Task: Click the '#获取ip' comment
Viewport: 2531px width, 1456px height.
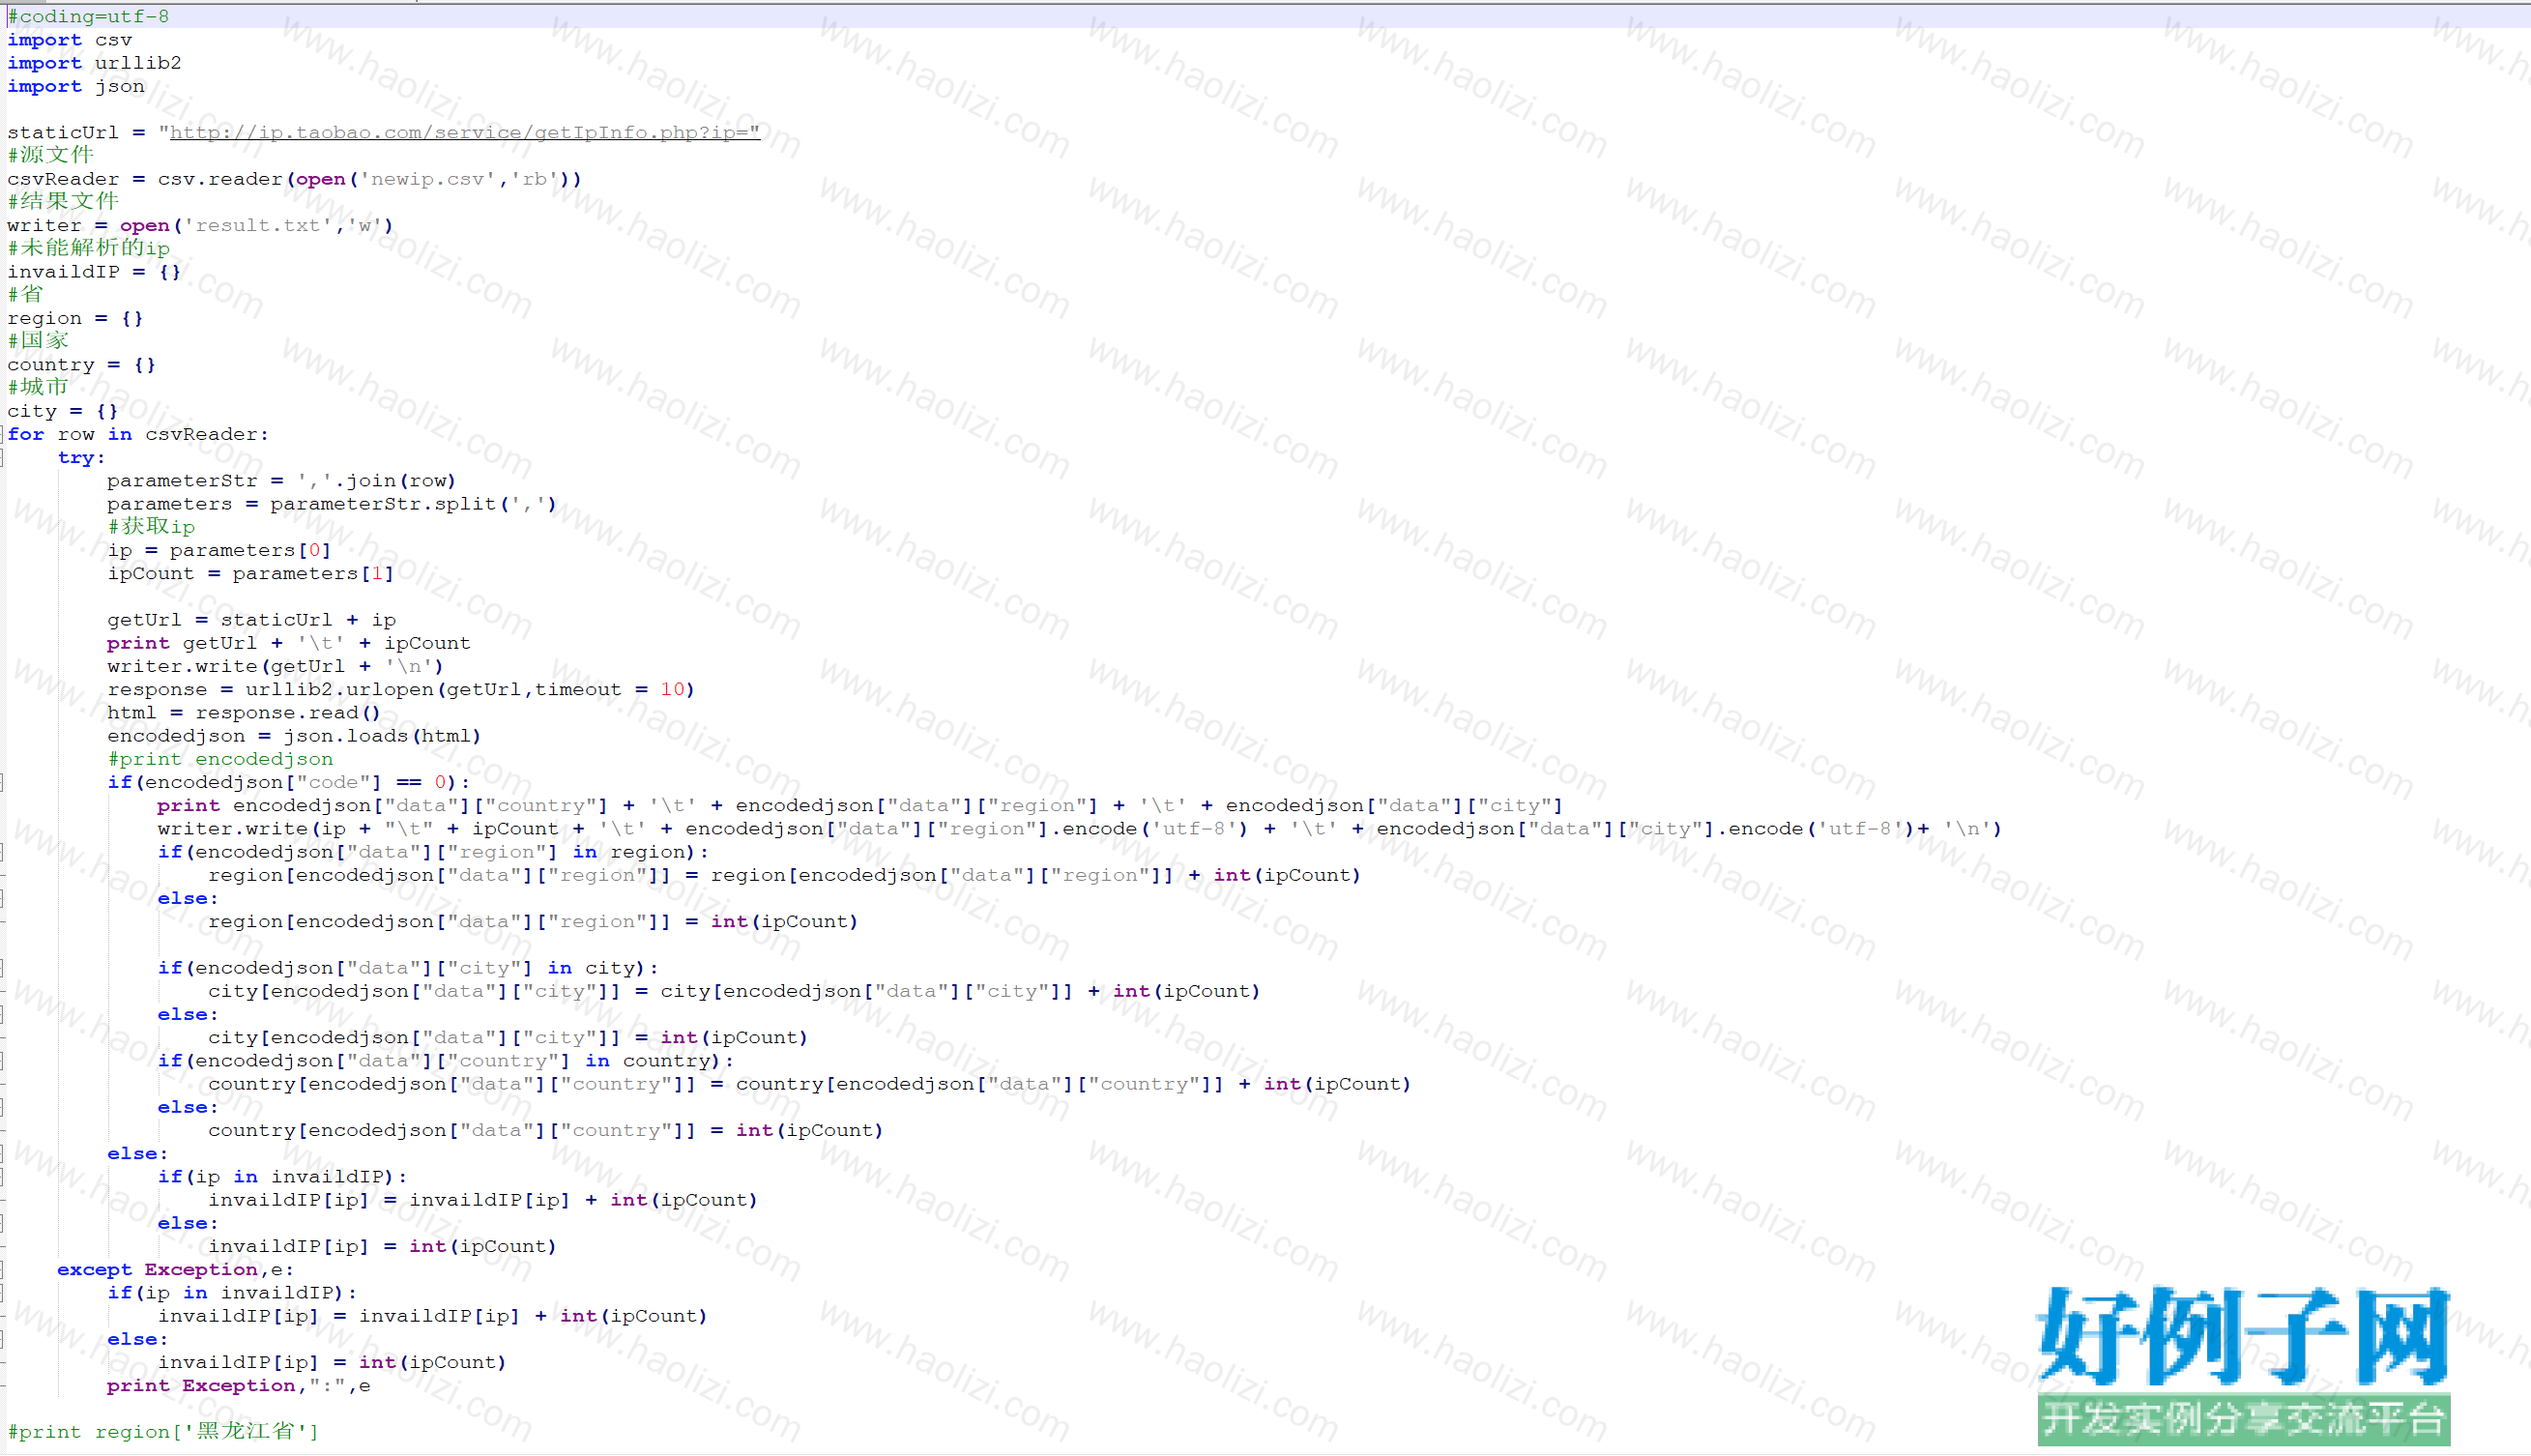Action: [151, 526]
